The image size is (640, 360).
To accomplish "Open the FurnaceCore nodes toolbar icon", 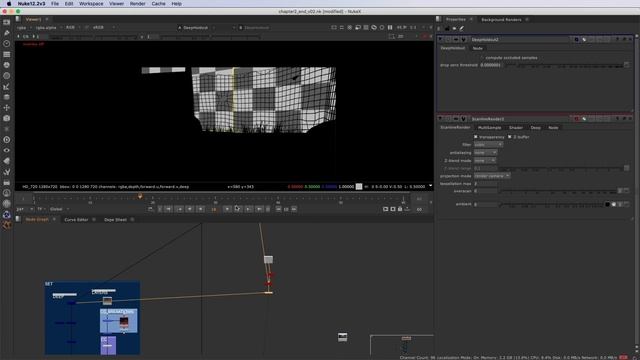I will [7, 193].
